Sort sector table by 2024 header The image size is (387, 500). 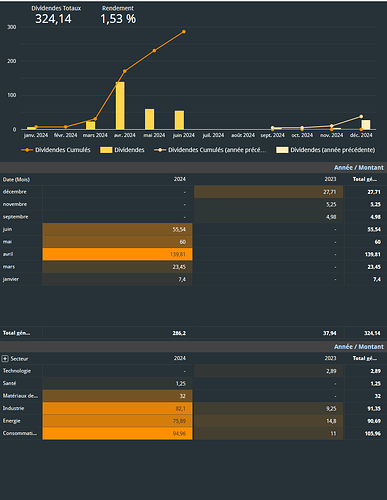click(x=180, y=358)
